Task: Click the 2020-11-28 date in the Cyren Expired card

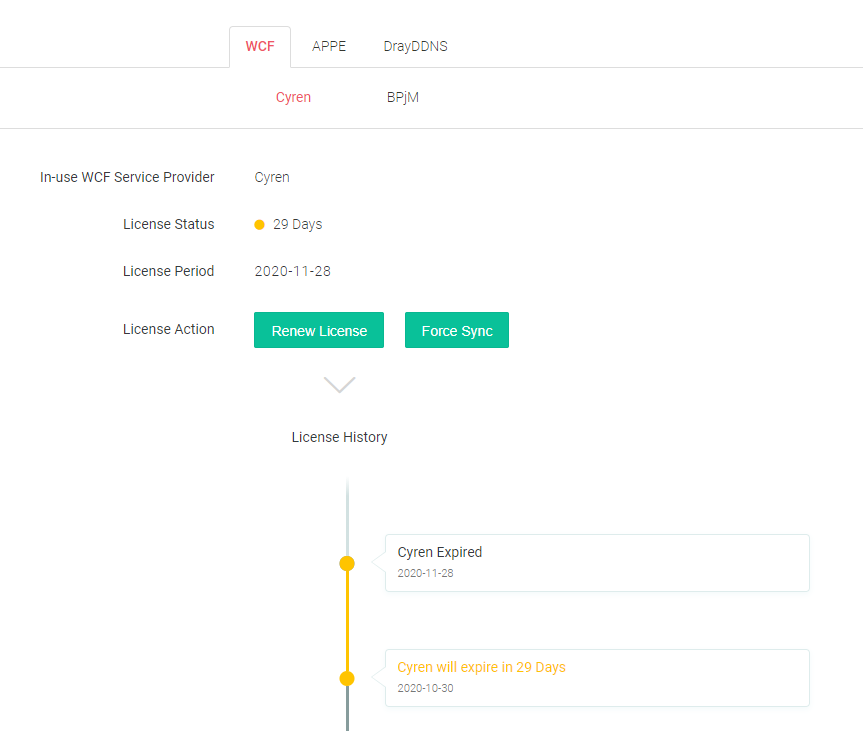Action: [425, 573]
